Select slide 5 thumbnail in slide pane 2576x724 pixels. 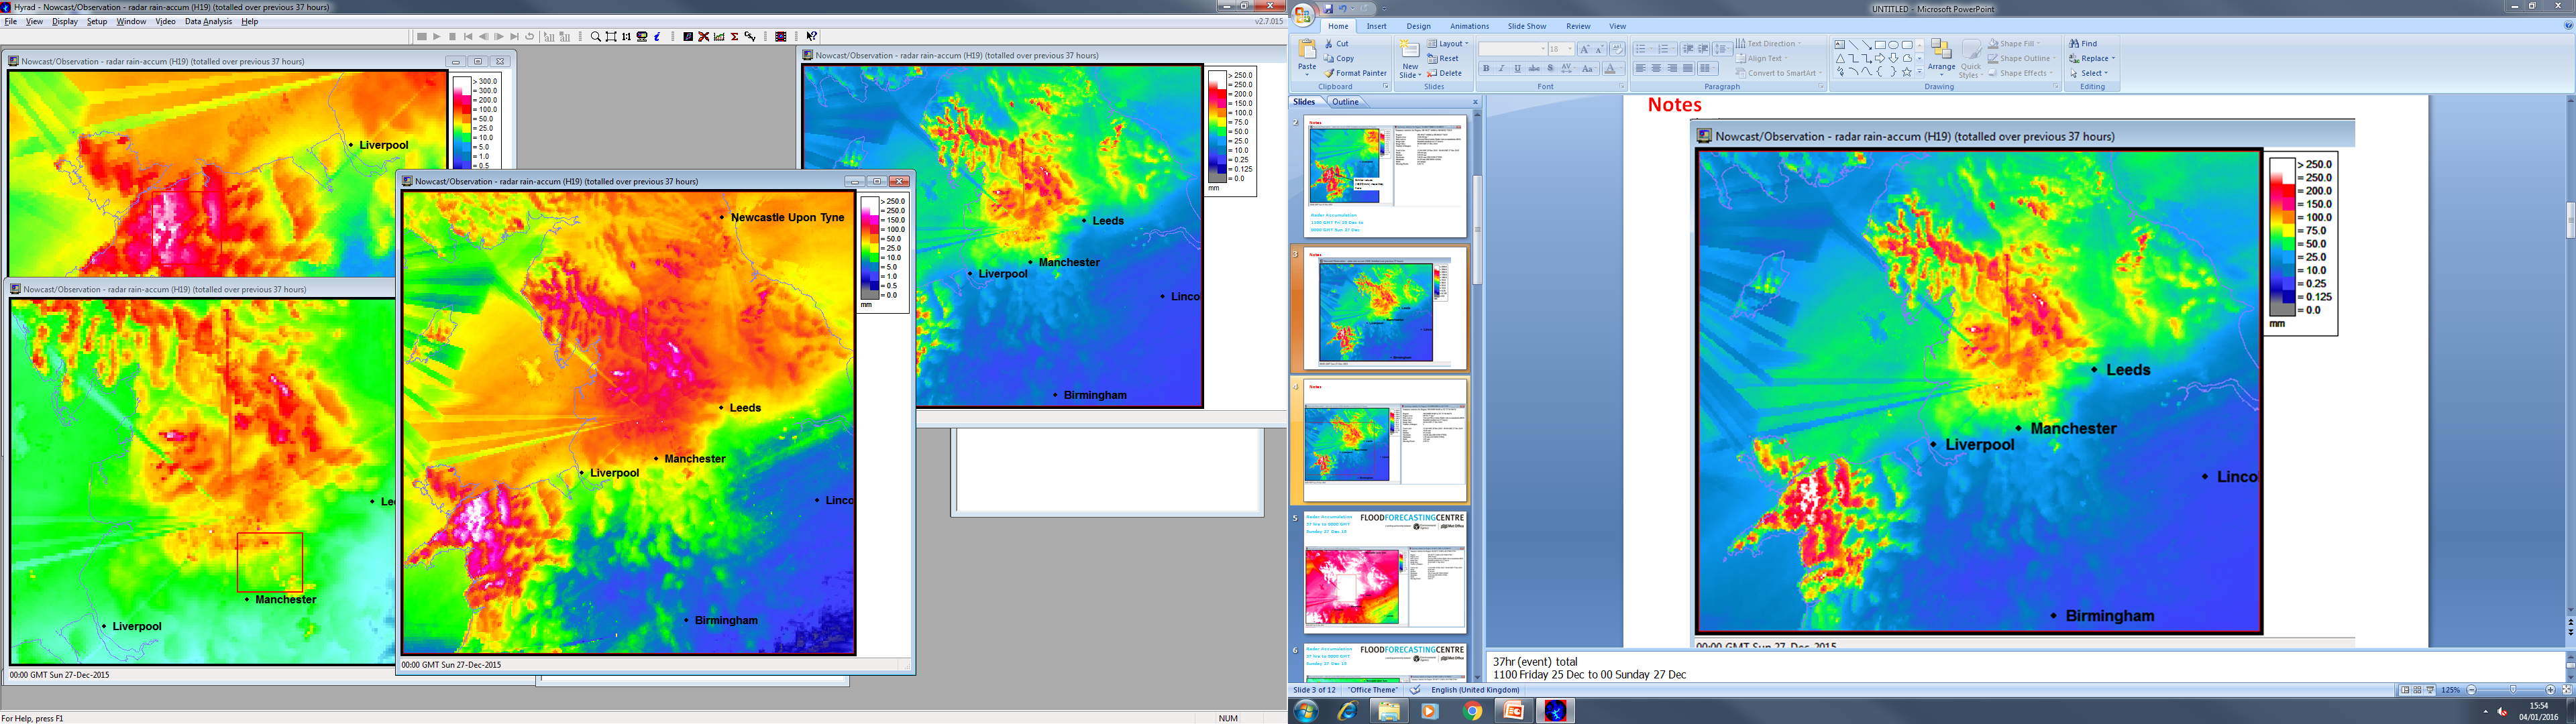coord(1384,573)
